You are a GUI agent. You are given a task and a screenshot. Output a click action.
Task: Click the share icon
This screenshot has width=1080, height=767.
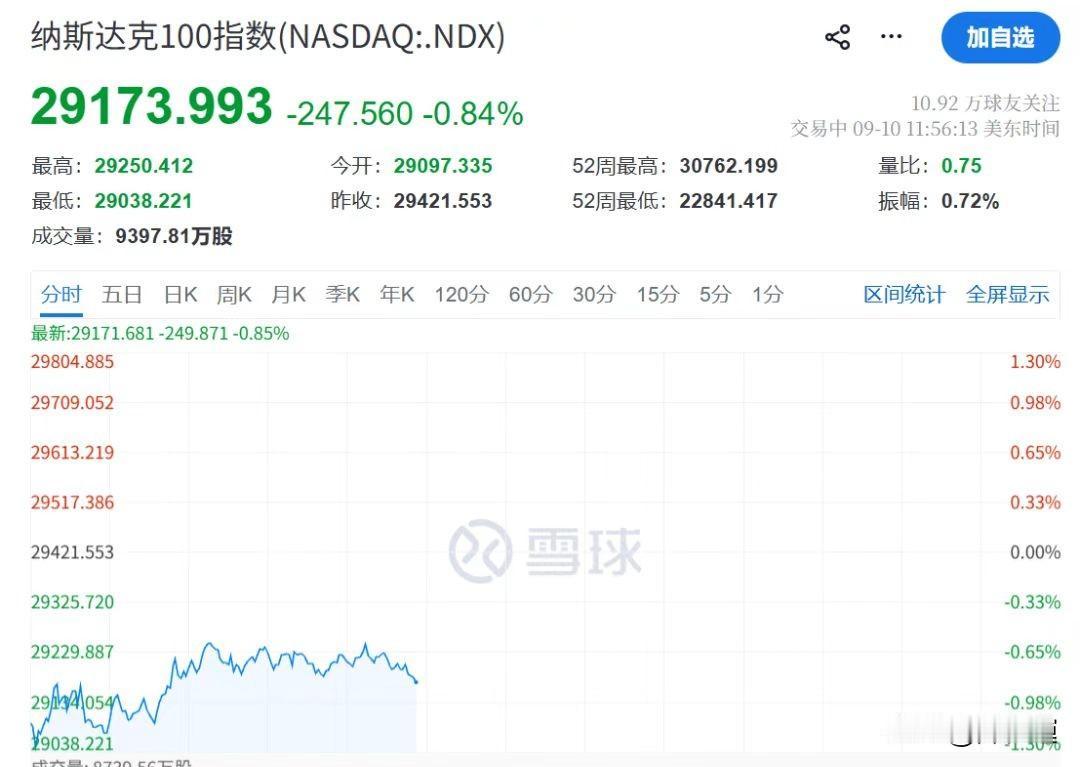(x=838, y=37)
